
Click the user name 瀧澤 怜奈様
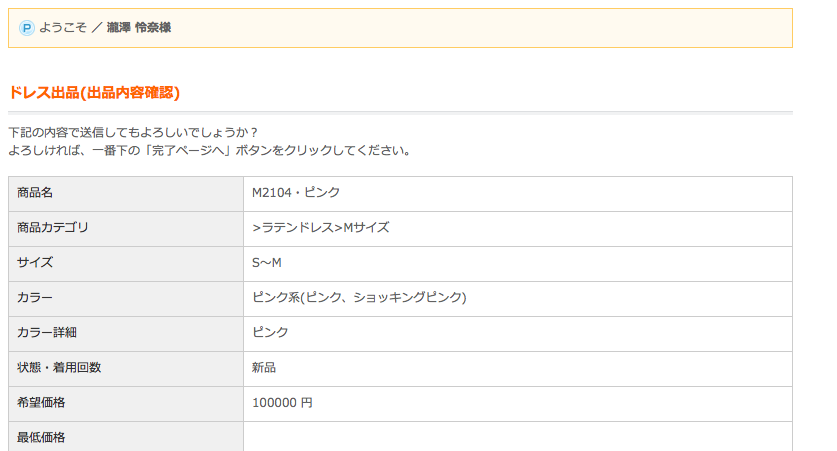point(139,27)
